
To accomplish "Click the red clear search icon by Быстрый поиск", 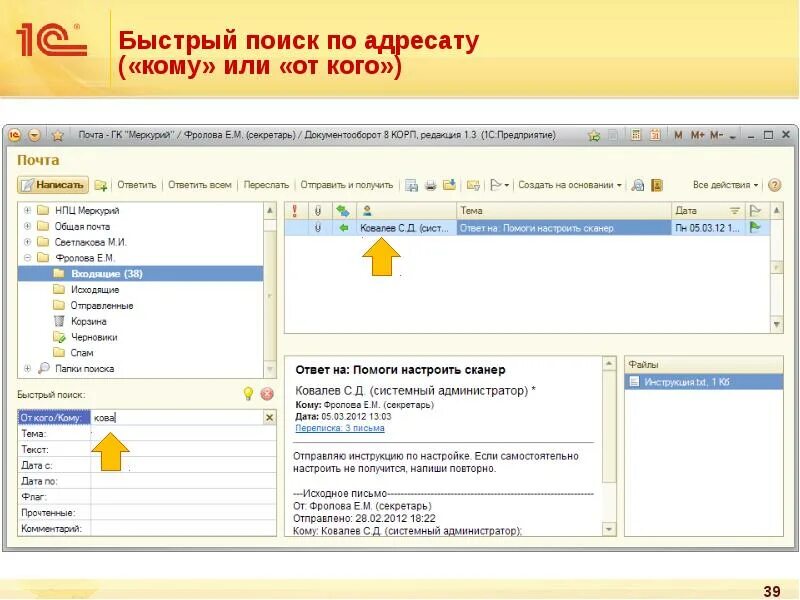I will point(267,394).
